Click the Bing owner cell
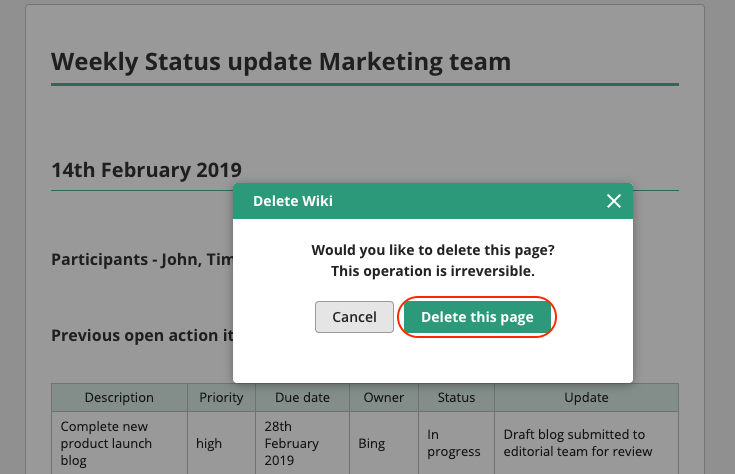 click(371, 443)
